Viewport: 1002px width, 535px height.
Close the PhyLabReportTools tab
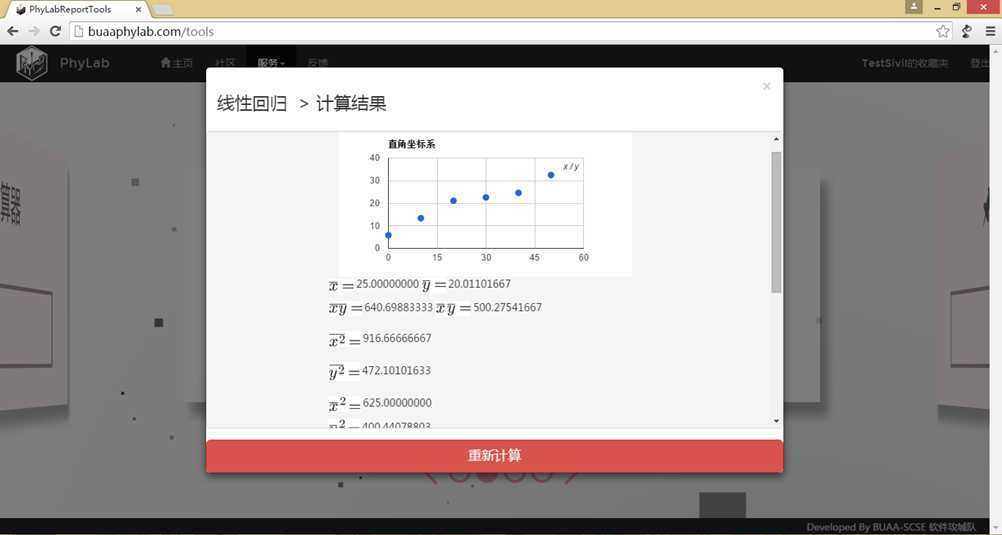tap(138, 10)
